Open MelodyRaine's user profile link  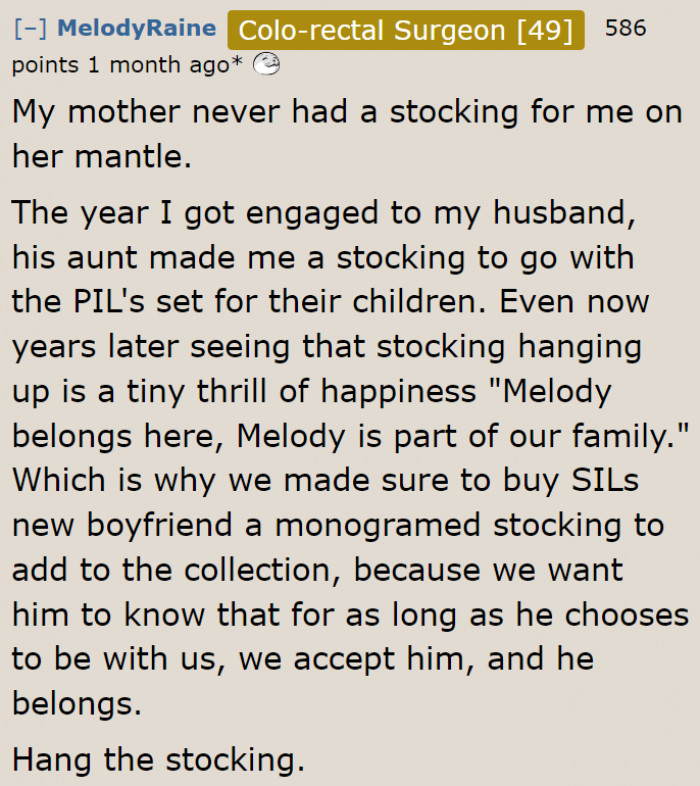point(137,28)
